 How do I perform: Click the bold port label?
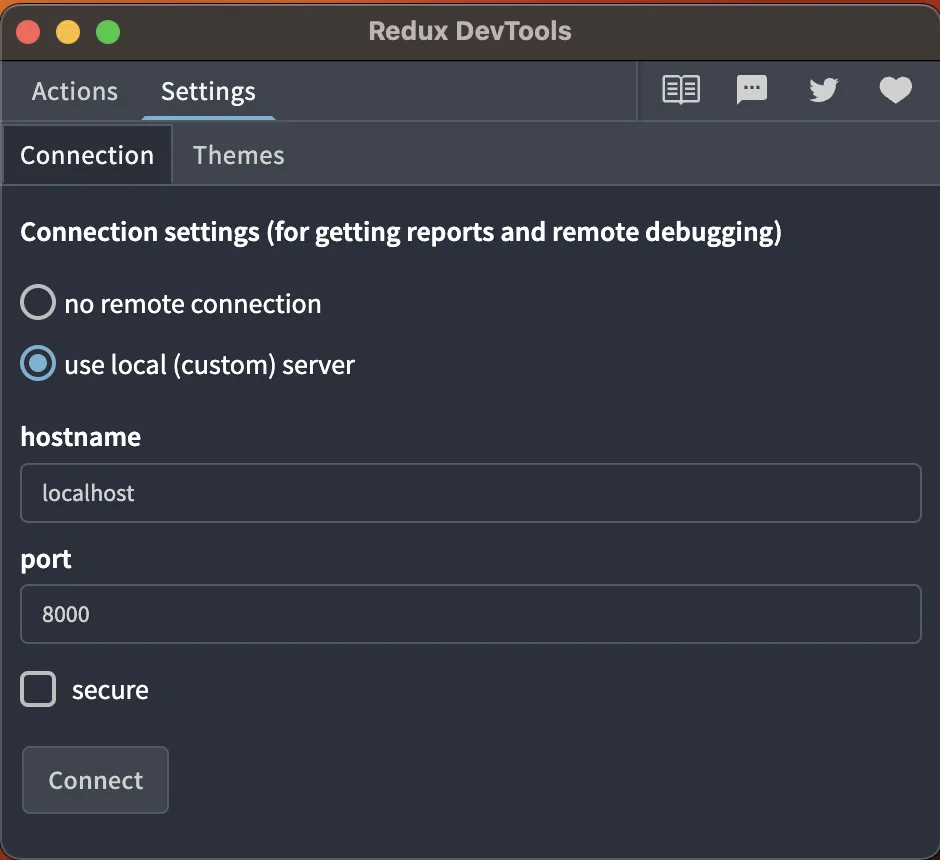pyautogui.click(x=46, y=559)
